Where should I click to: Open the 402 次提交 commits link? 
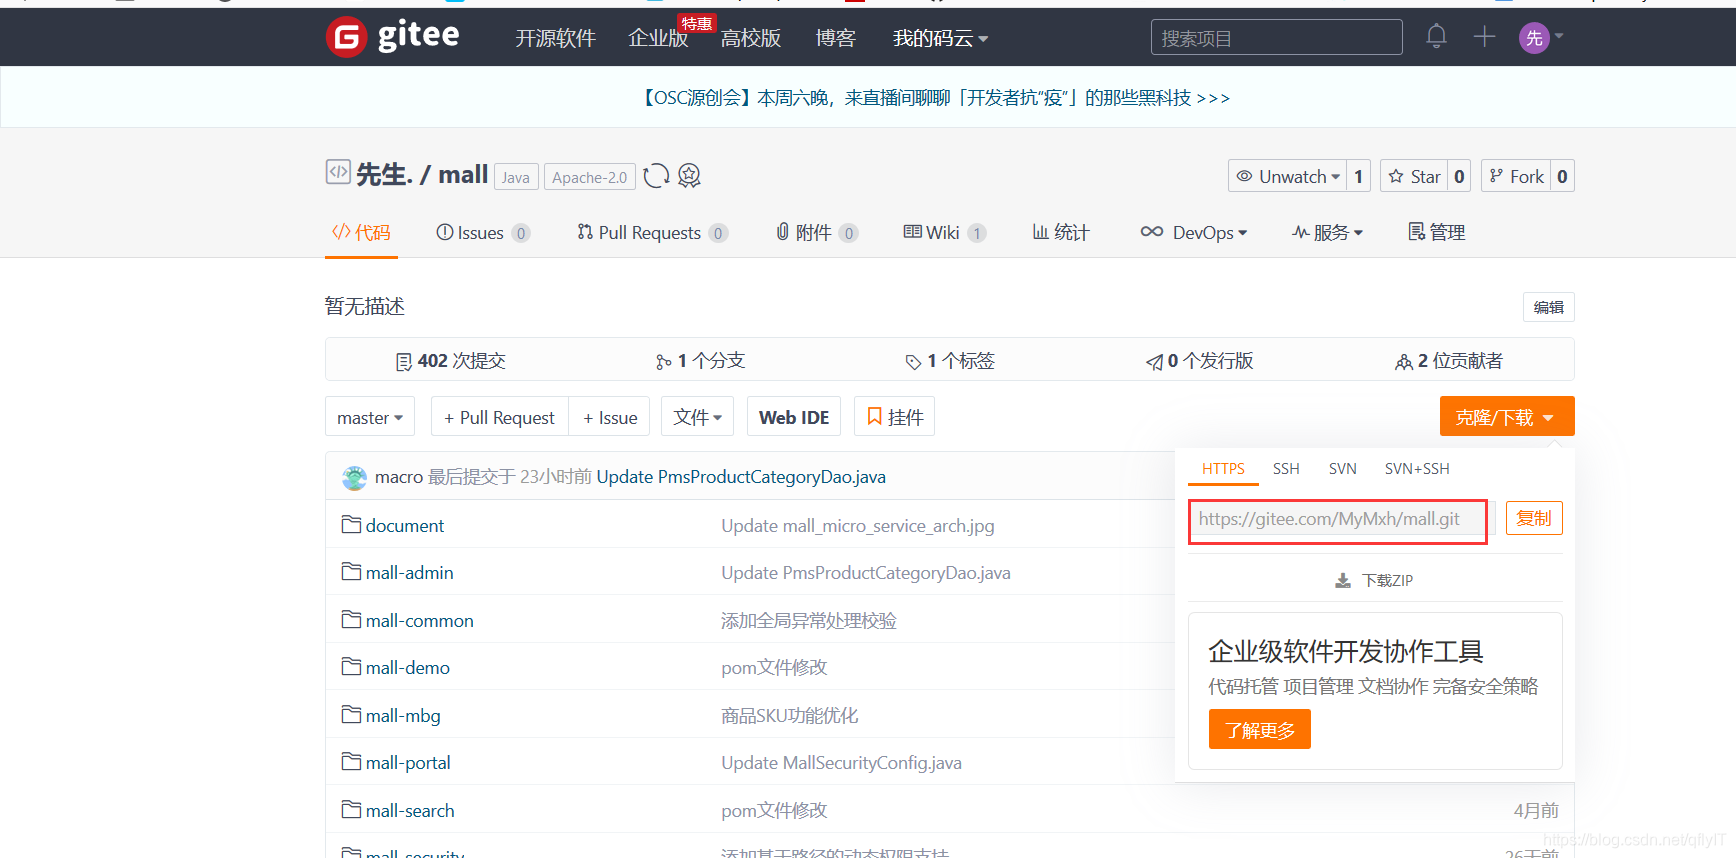click(x=451, y=361)
